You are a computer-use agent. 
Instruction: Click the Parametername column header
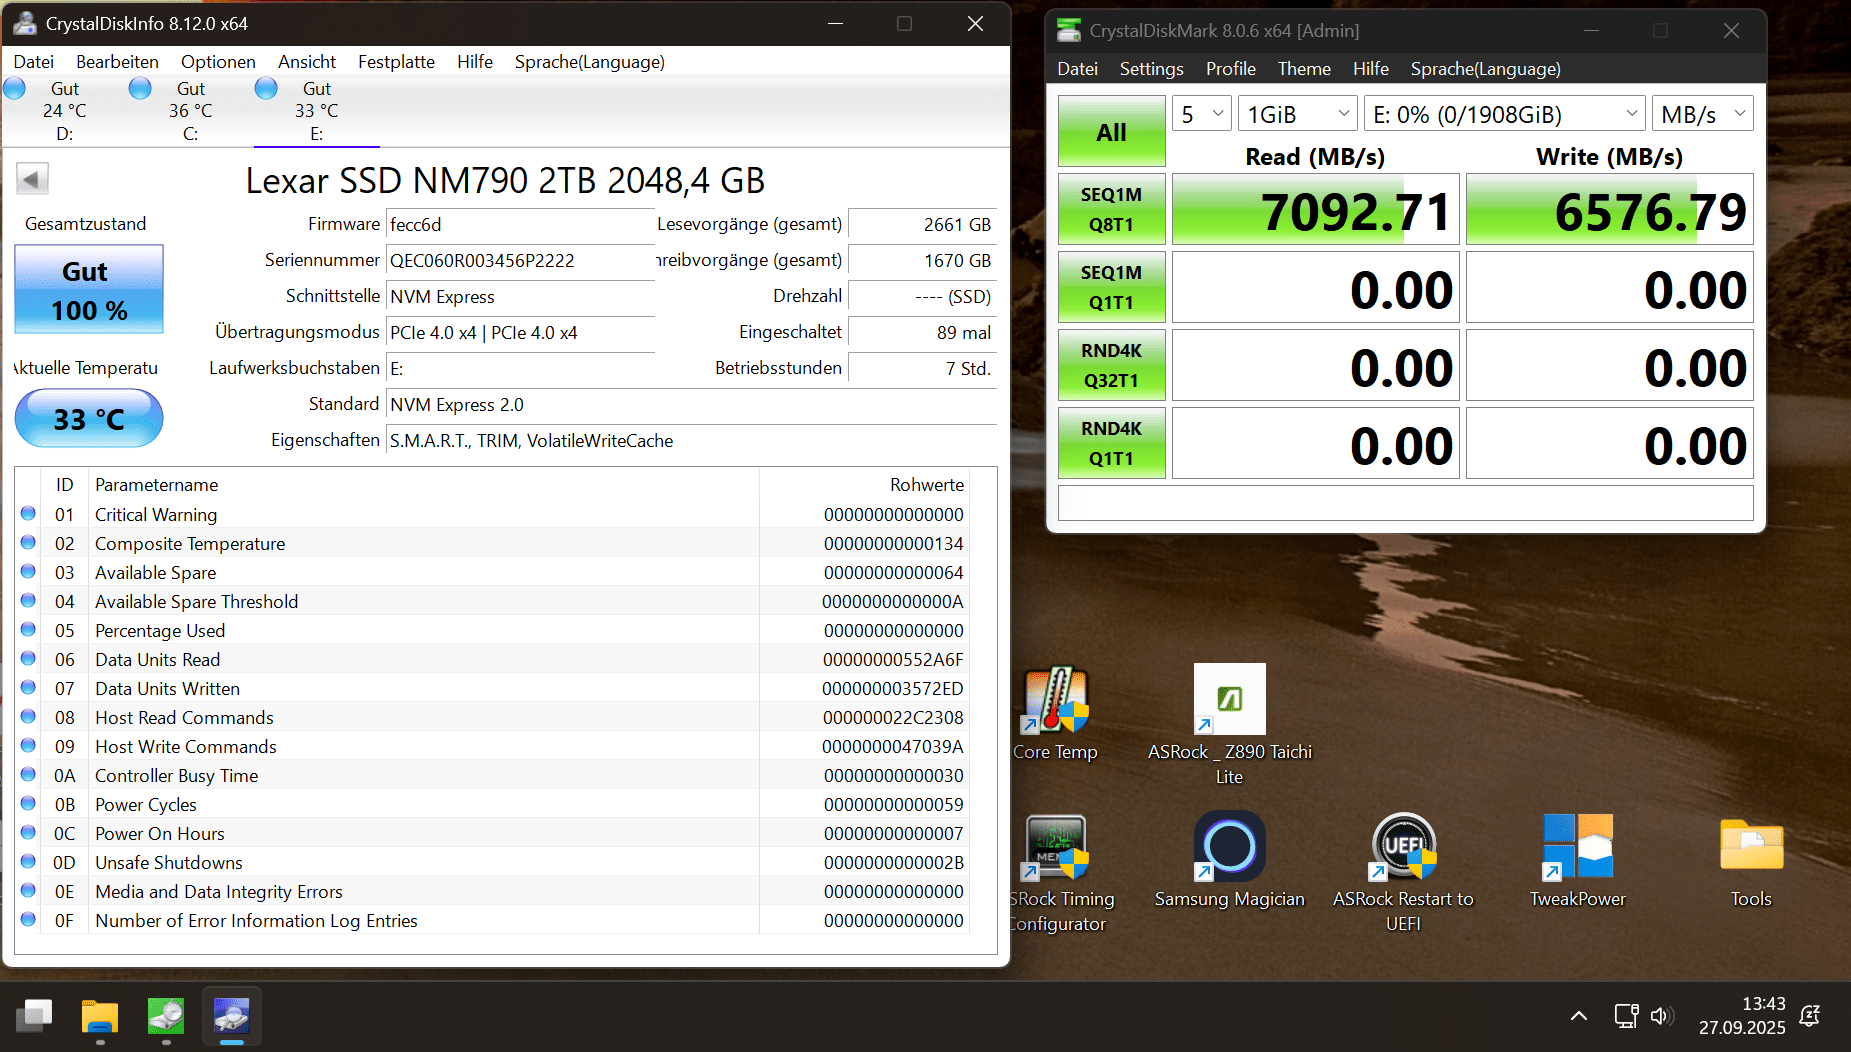424,485
